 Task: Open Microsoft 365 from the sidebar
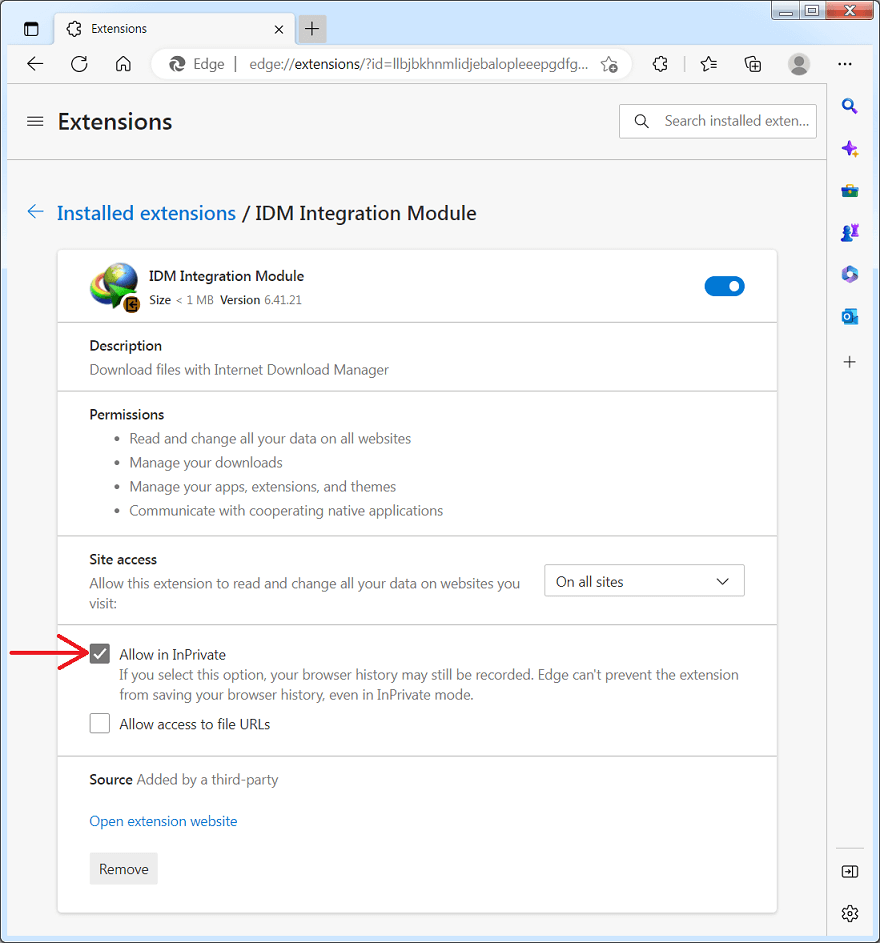point(849,274)
